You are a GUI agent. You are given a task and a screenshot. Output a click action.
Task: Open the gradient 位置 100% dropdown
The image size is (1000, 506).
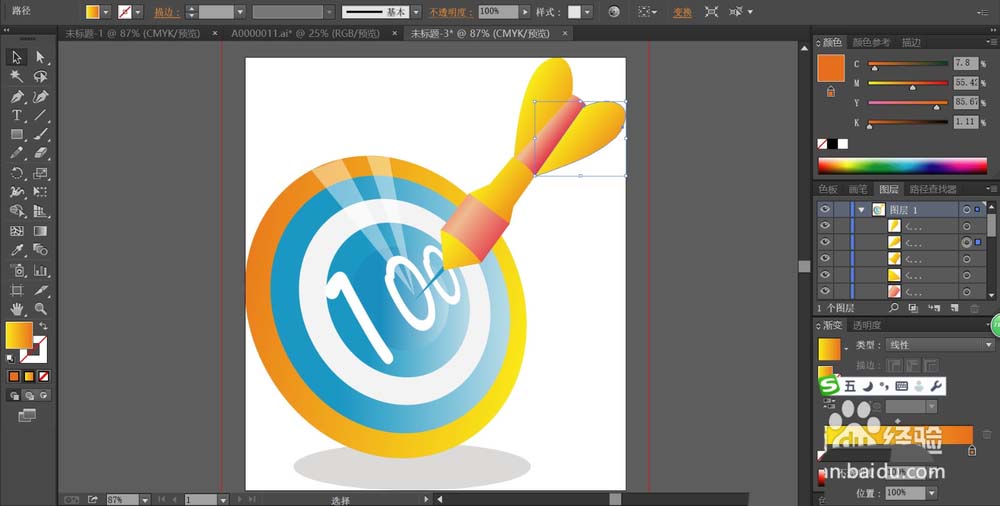pyautogui.click(x=932, y=493)
